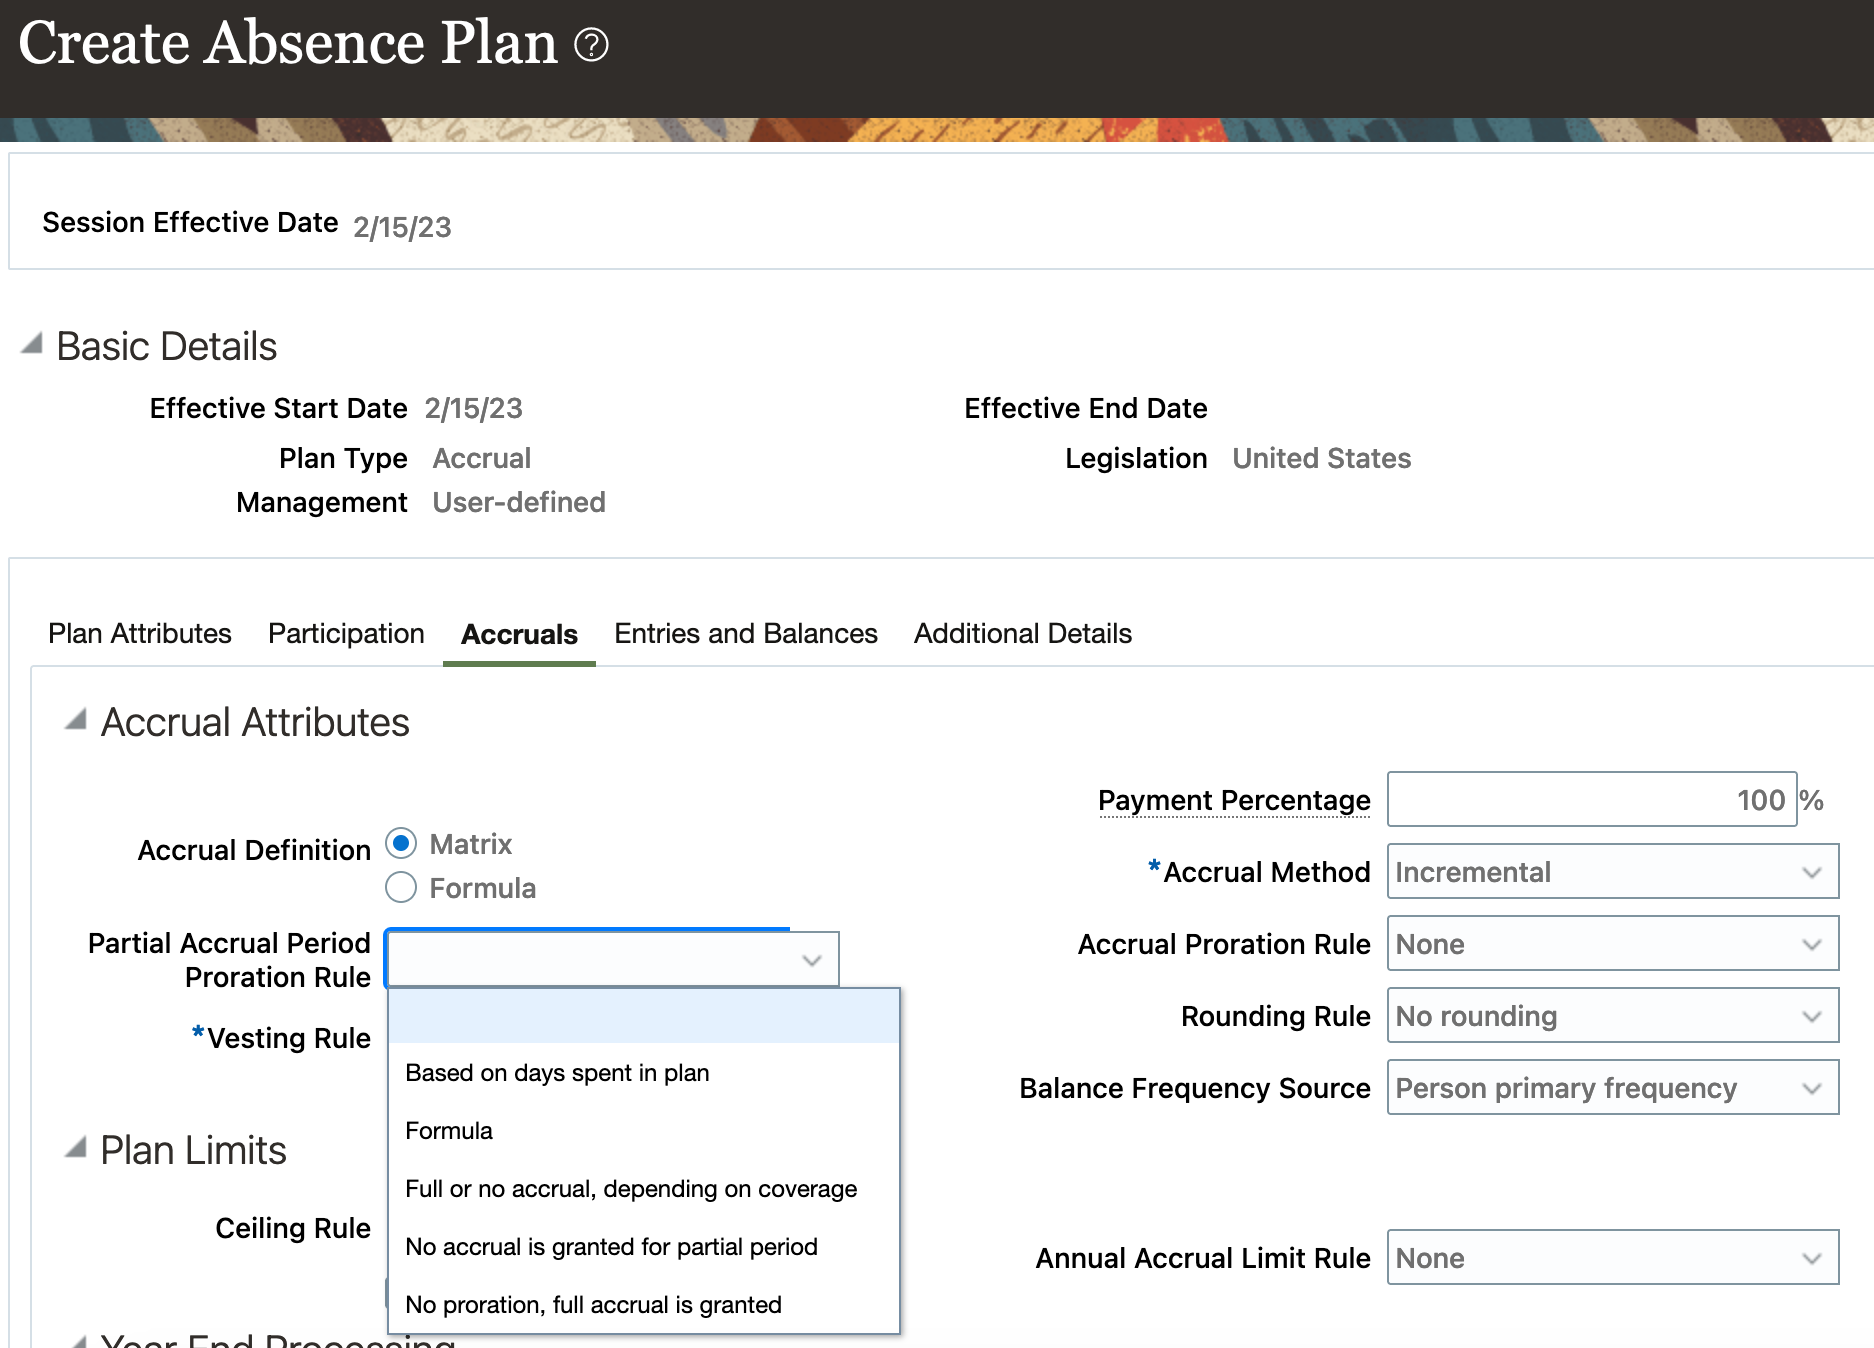
Task: Switch to the Participation tab
Action: pyautogui.click(x=346, y=634)
